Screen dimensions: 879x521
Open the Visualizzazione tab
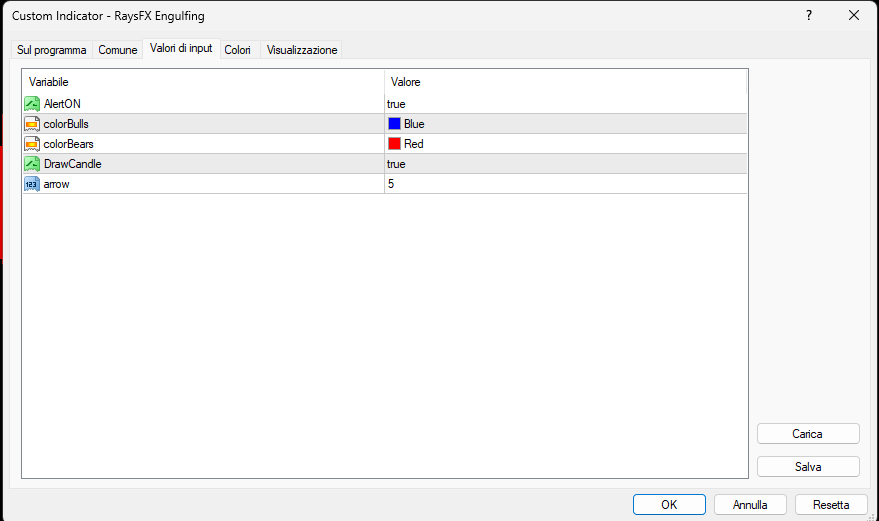(x=302, y=50)
